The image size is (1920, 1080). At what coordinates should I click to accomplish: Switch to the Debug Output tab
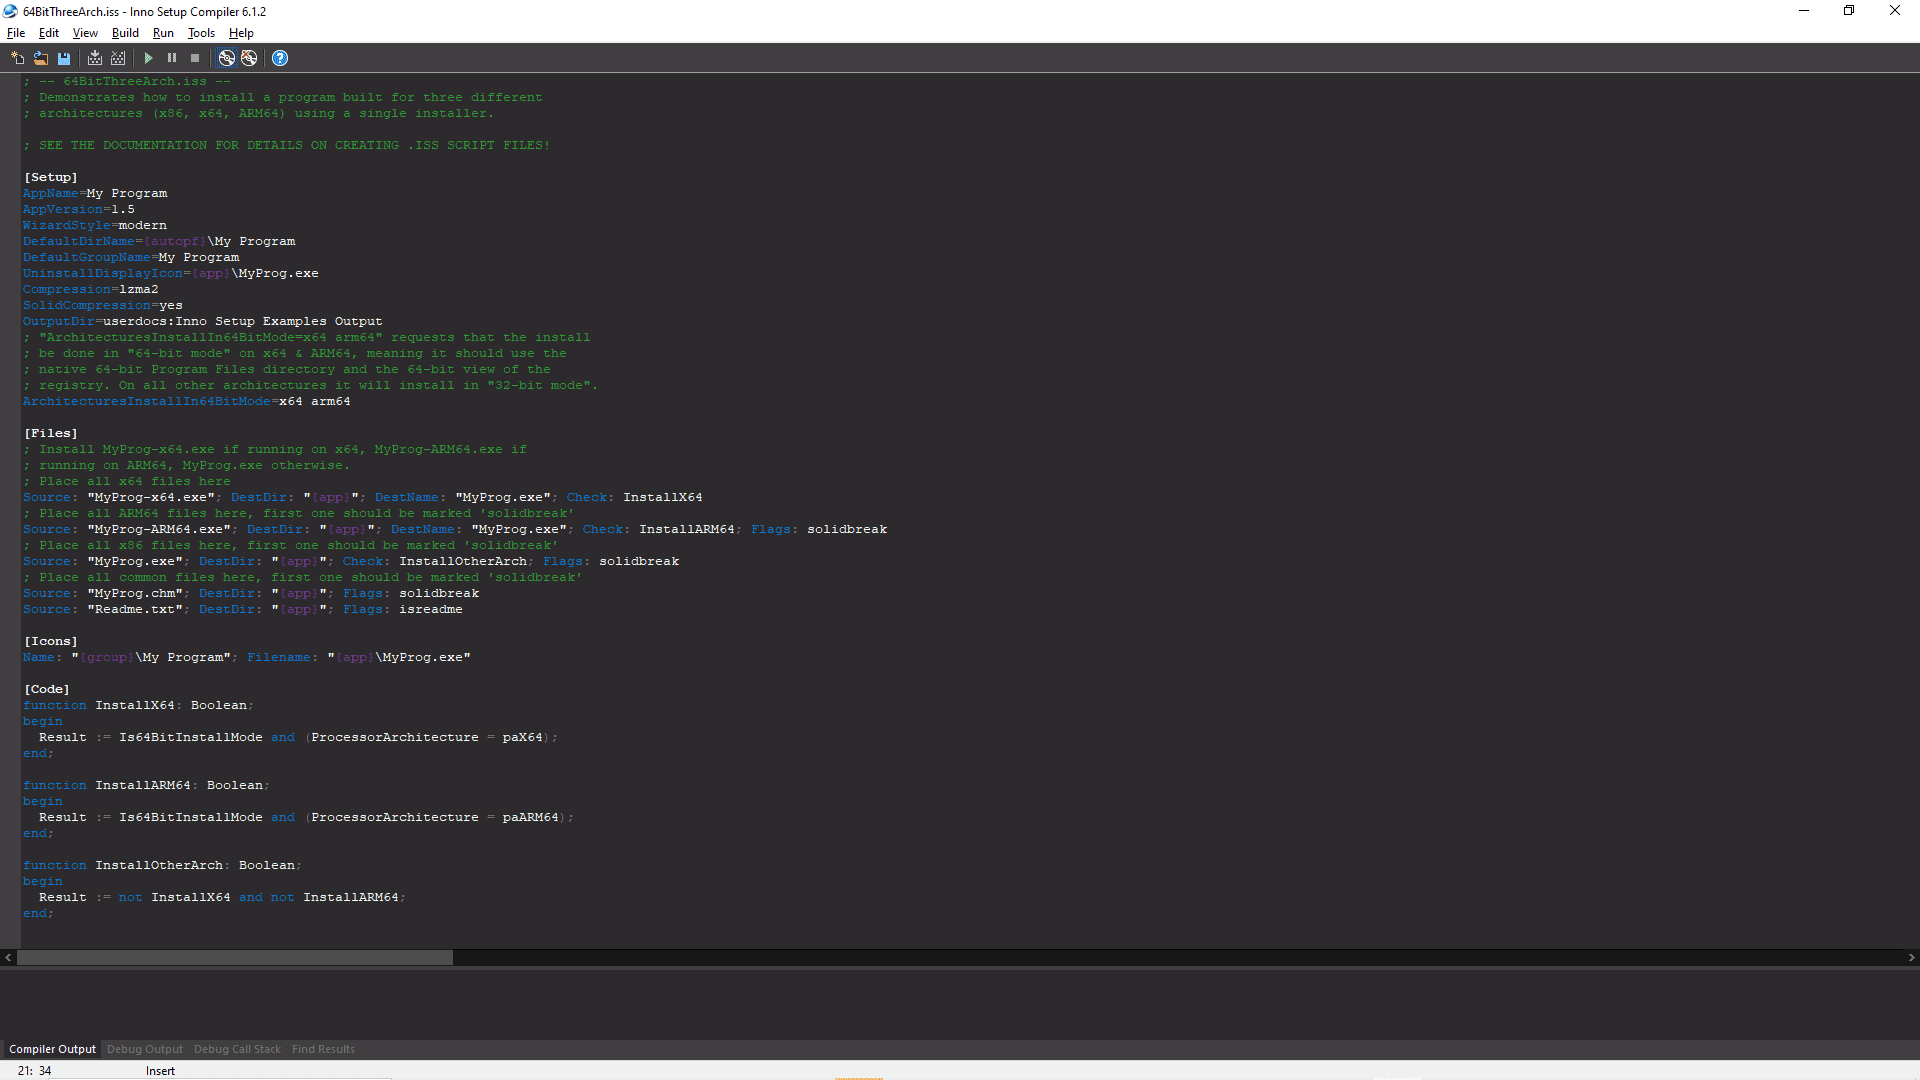[x=145, y=1049]
